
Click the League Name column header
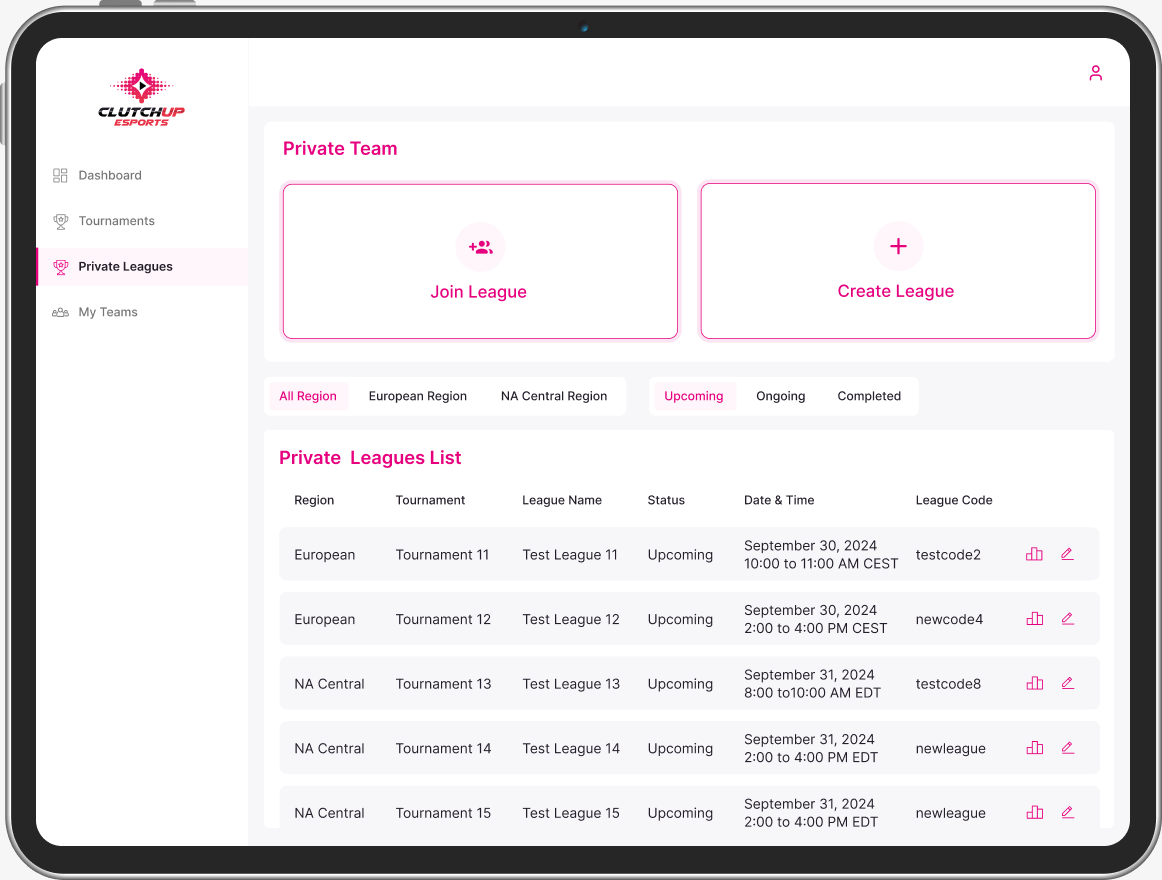562,500
